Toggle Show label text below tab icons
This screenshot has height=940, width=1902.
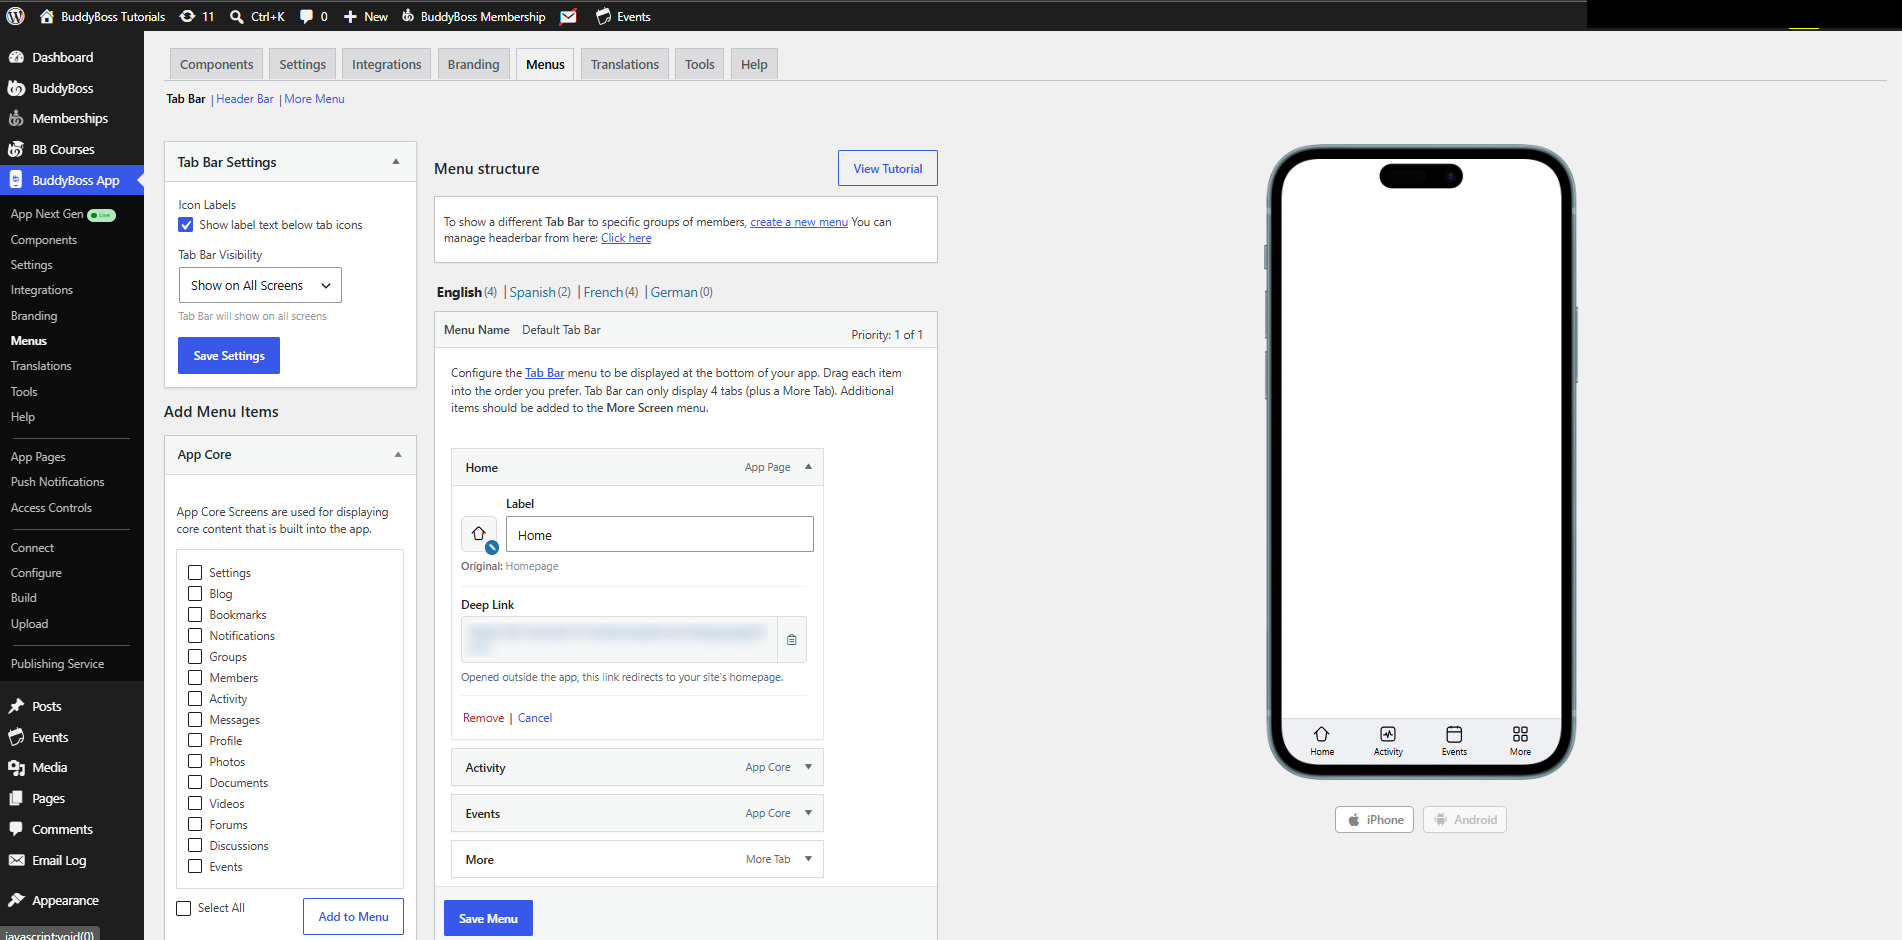(186, 225)
